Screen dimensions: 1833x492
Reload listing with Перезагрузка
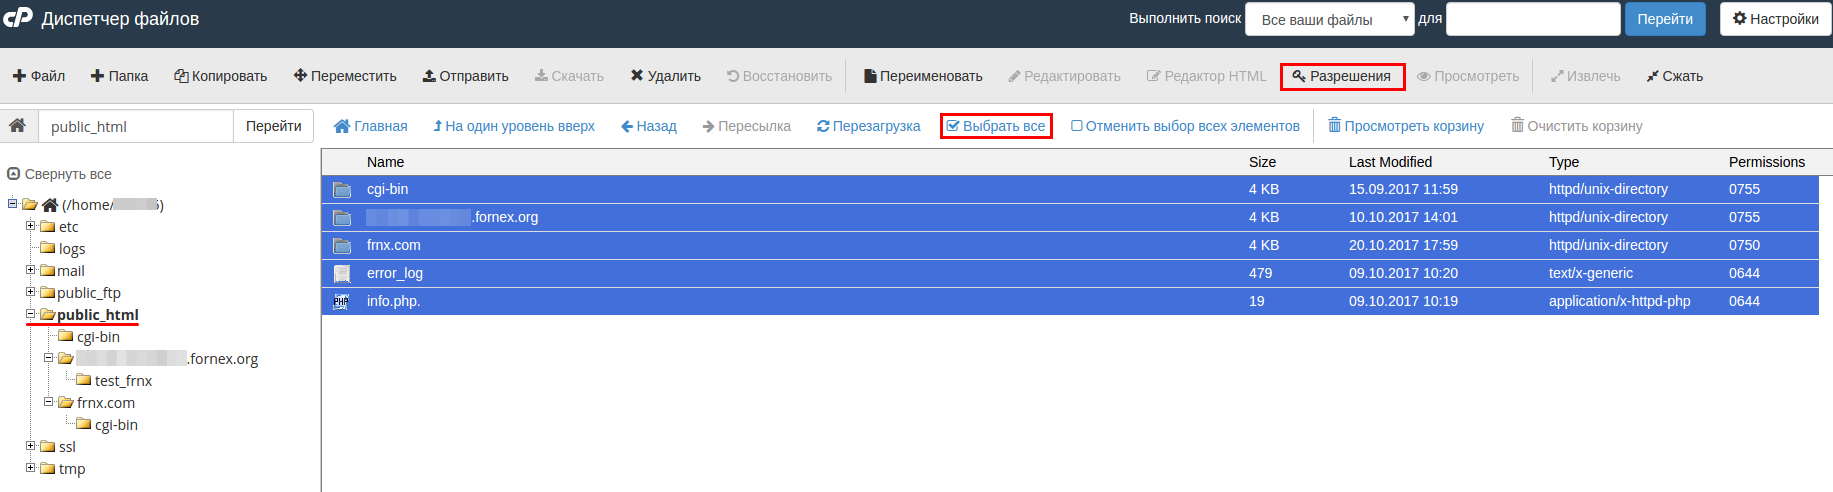pos(868,126)
